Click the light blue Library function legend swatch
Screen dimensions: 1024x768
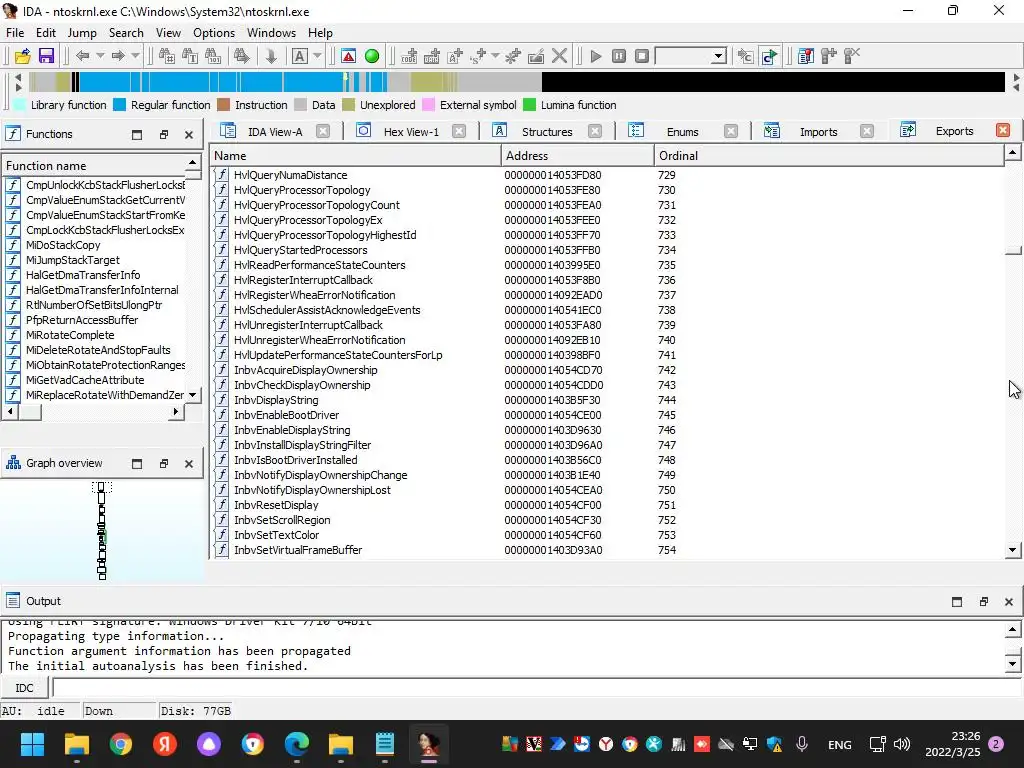click(x=20, y=105)
